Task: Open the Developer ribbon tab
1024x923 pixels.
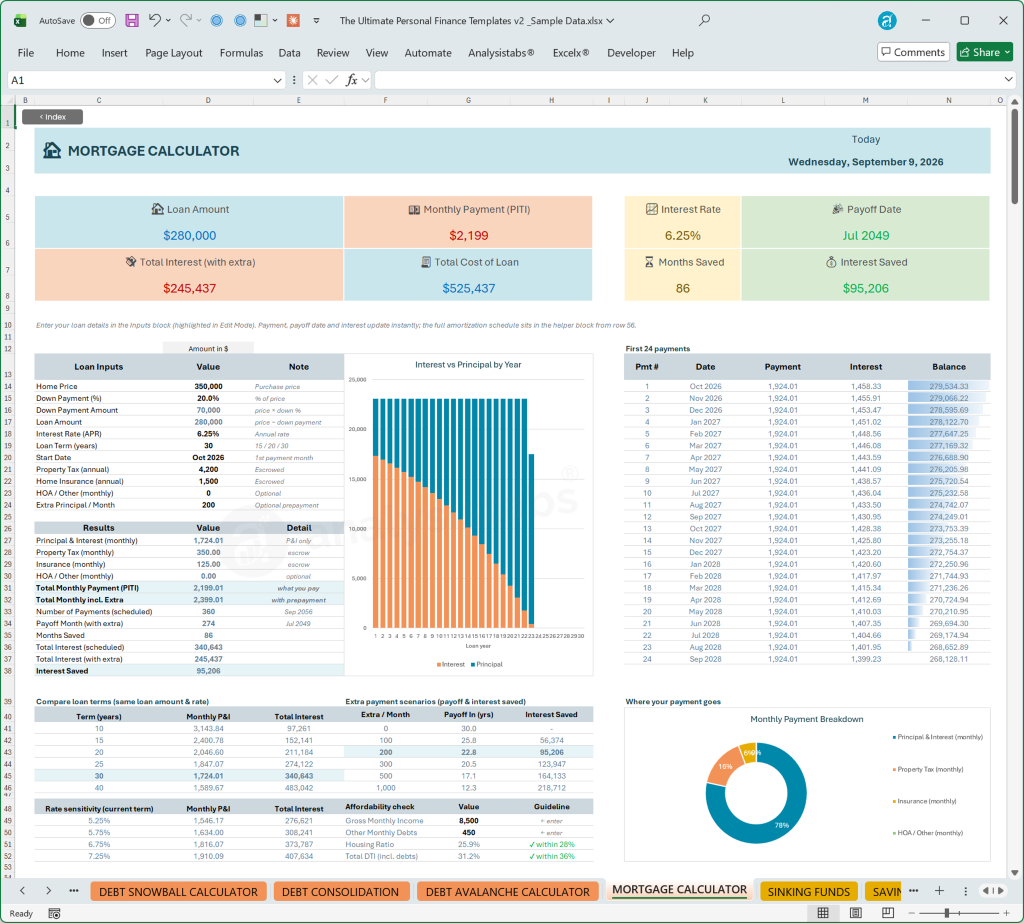Action: click(x=631, y=53)
